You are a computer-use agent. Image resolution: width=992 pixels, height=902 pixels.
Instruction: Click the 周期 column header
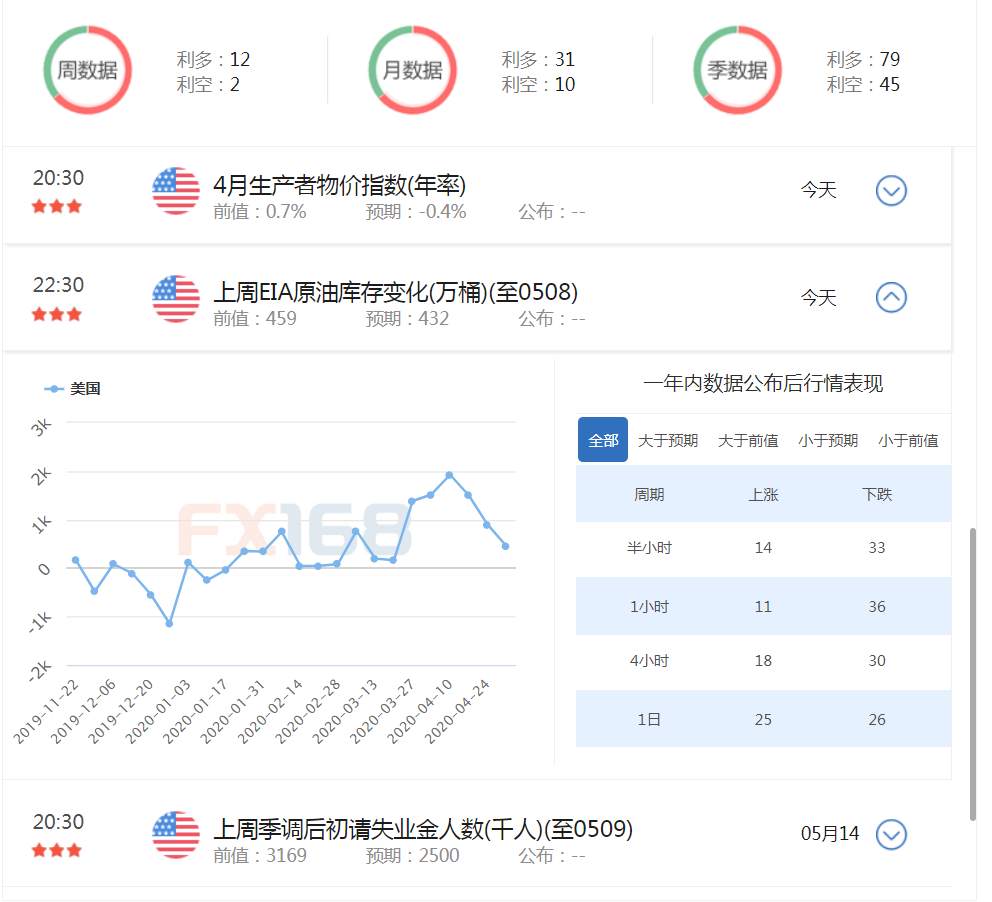click(649, 495)
